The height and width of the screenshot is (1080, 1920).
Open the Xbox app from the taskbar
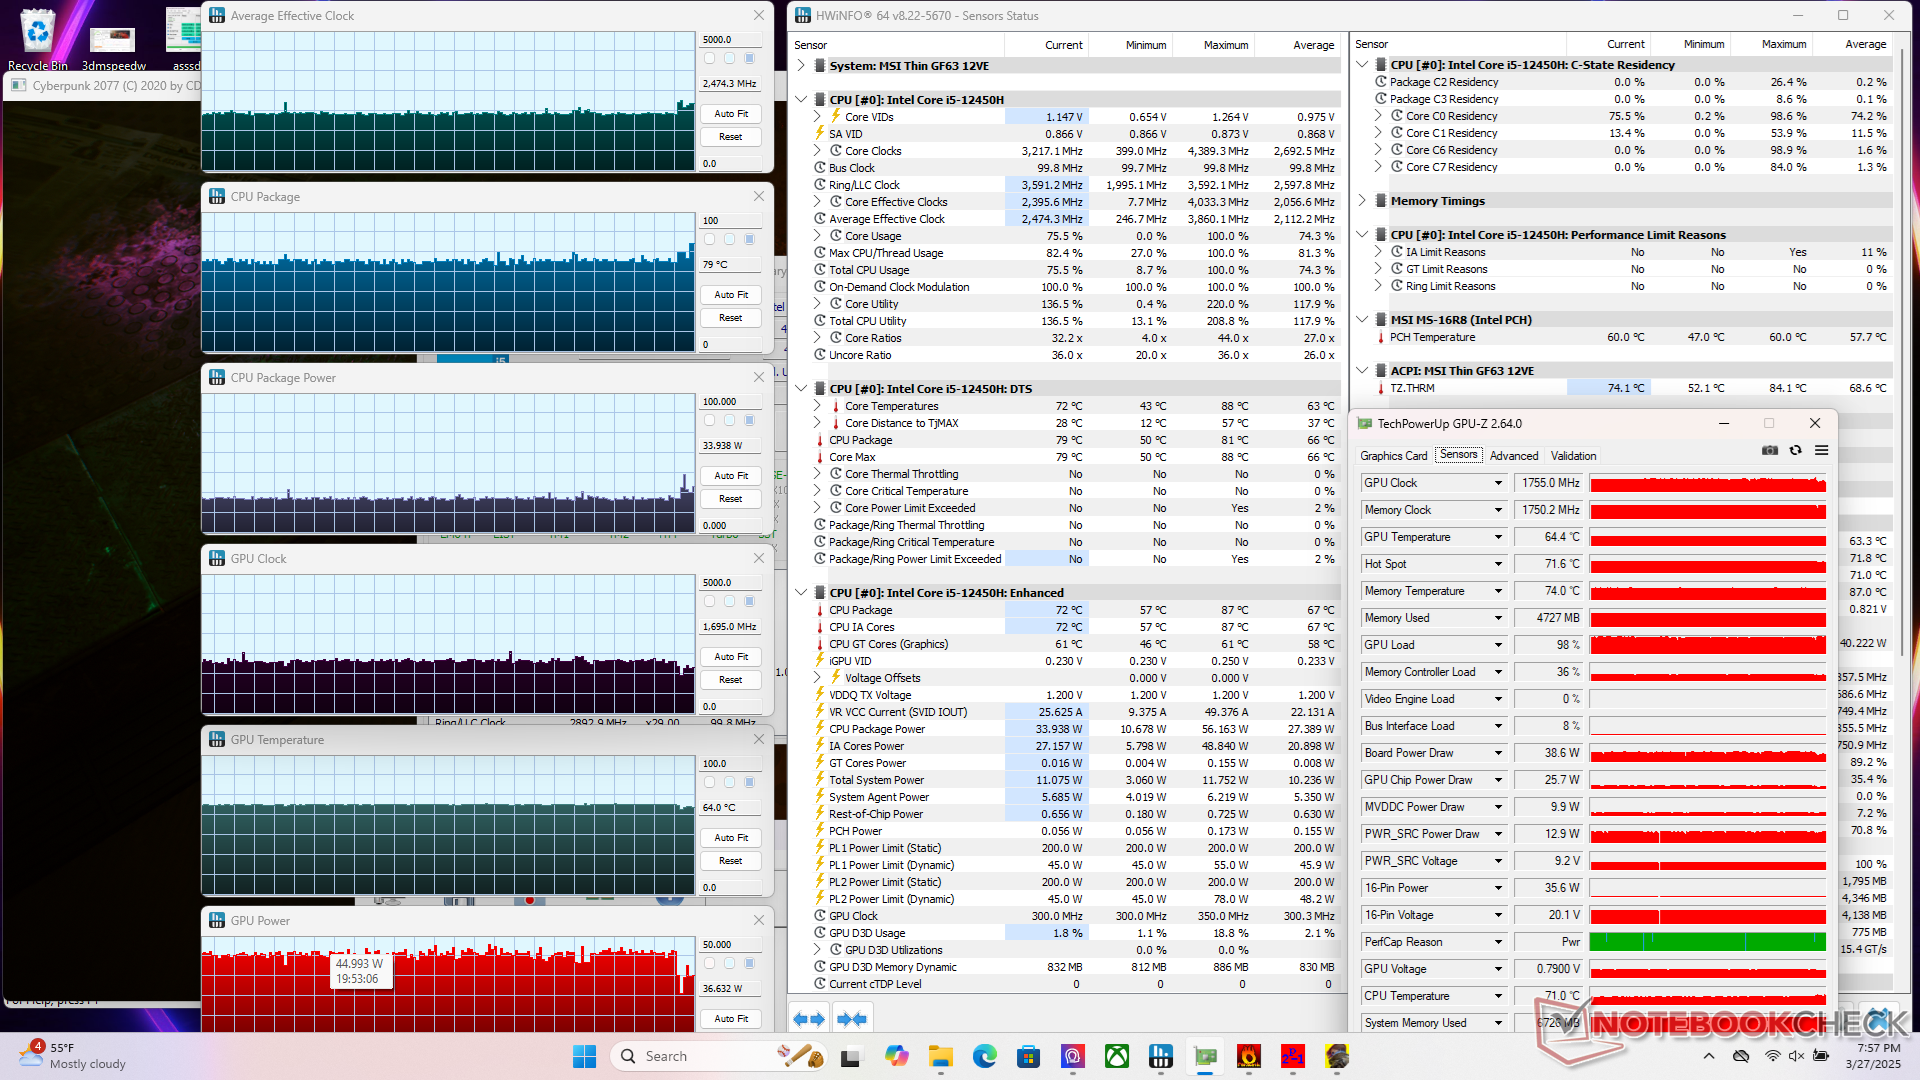pyautogui.click(x=1116, y=1056)
